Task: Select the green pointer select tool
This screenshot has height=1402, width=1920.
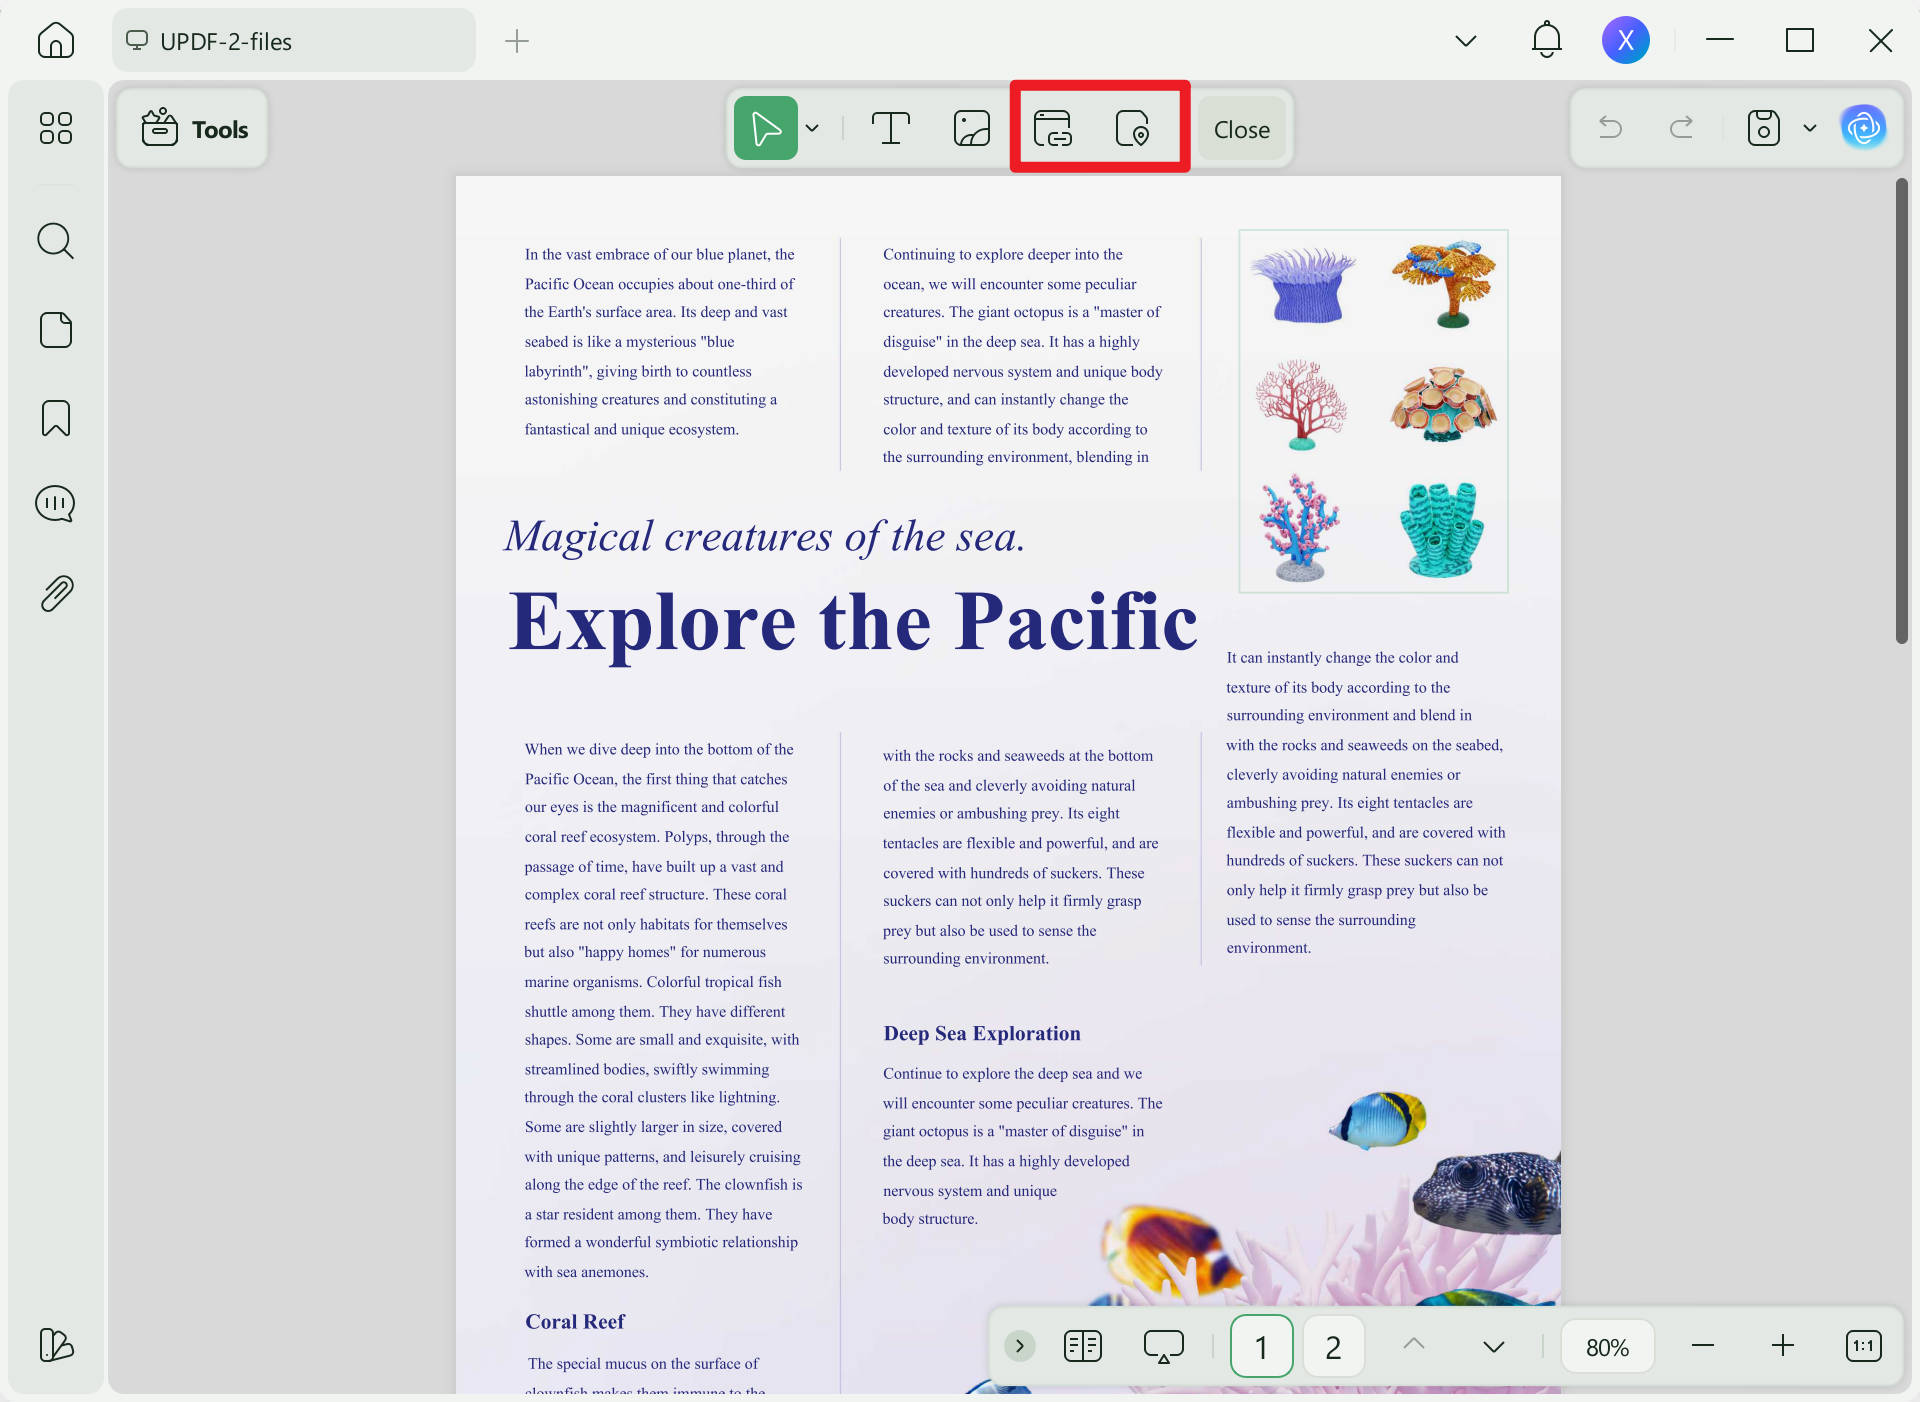Action: point(766,128)
